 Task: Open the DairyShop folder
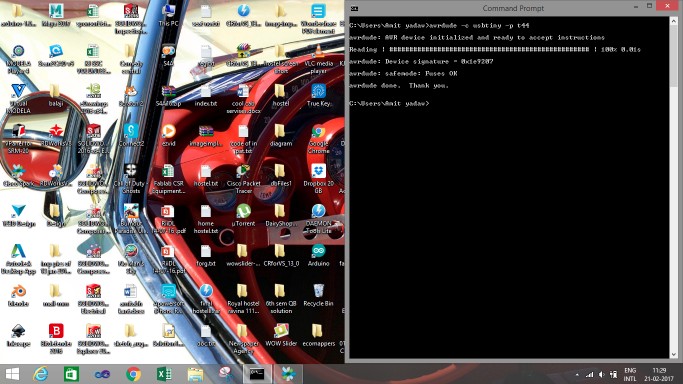281,216
